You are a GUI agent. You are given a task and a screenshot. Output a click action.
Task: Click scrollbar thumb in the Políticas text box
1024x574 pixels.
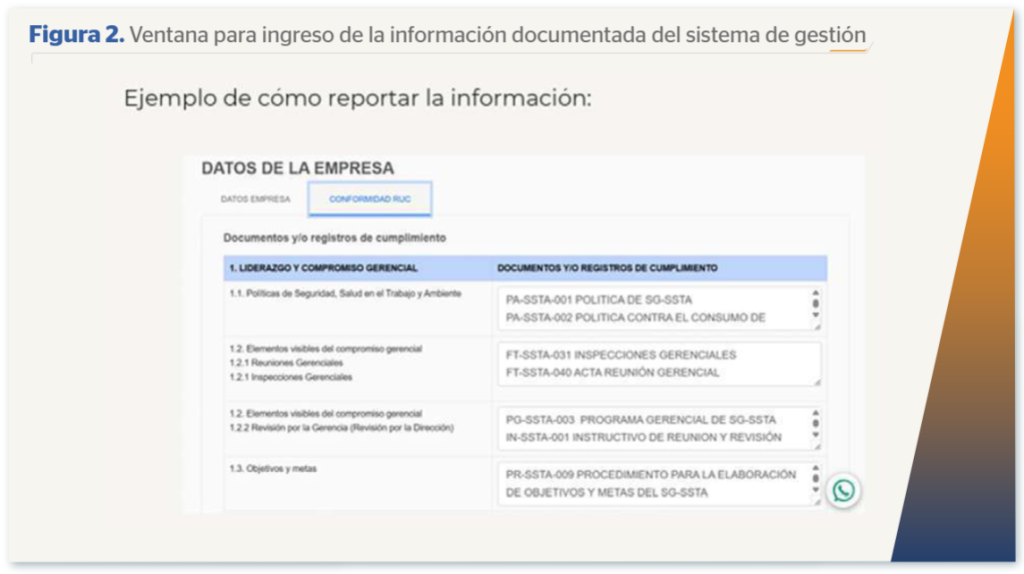coord(815,302)
